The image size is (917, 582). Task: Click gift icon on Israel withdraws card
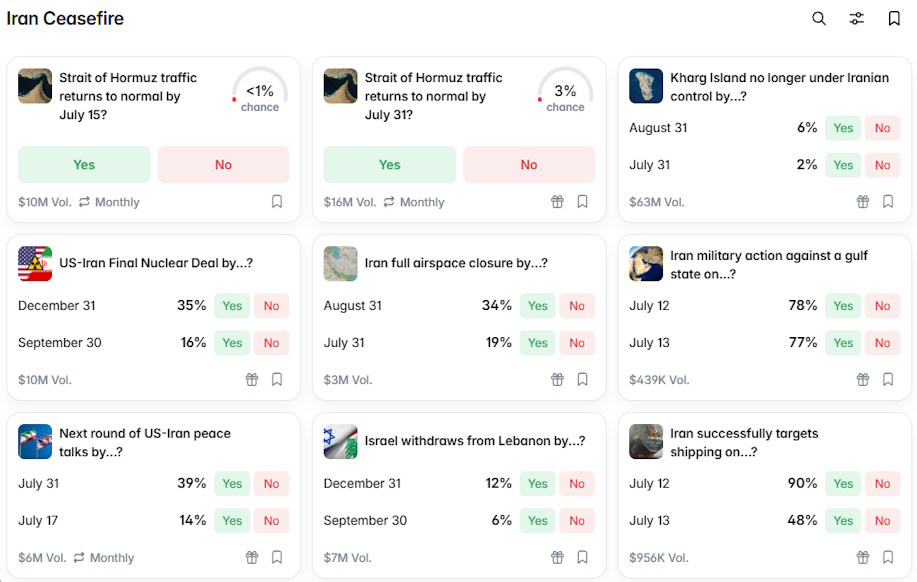coord(557,557)
